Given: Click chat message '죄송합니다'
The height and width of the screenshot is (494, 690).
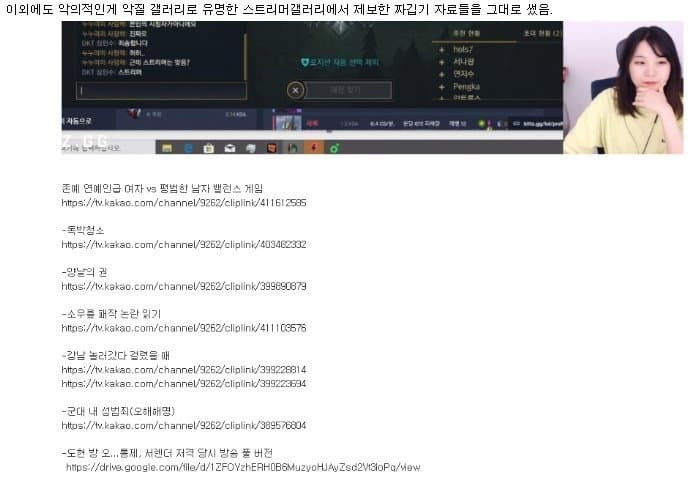Looking at the screenshot, I should (x=132, y=43).
